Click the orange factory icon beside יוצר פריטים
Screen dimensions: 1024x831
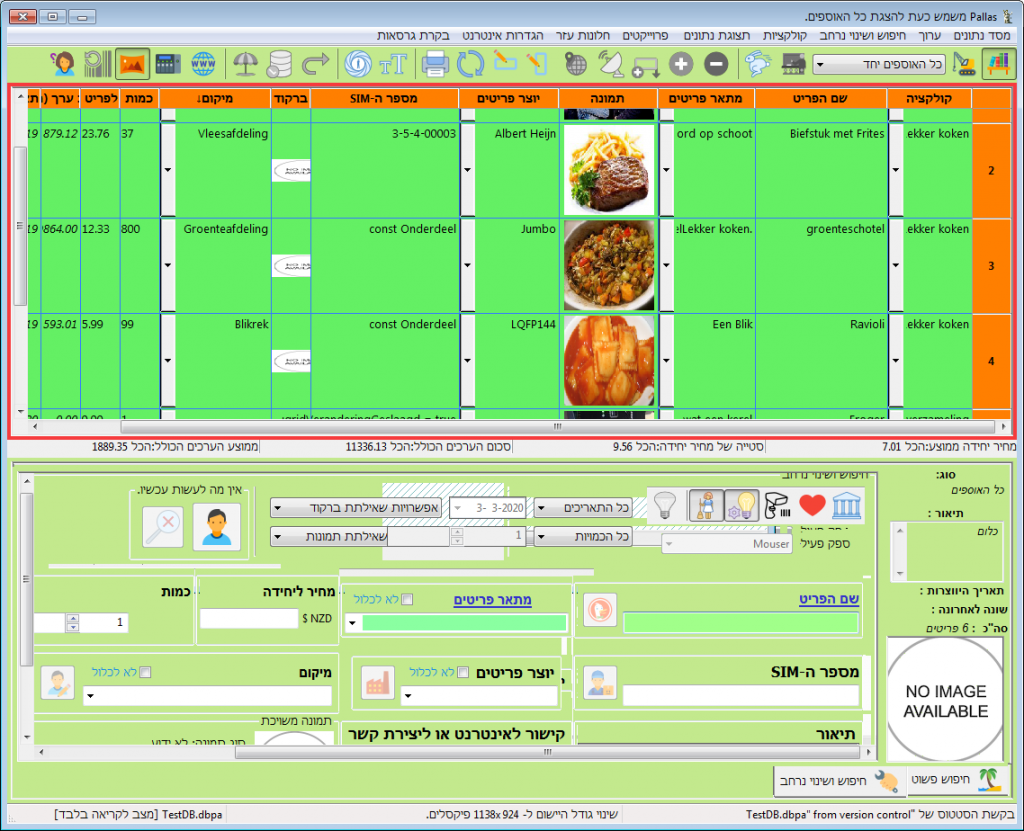click(377, 683)
